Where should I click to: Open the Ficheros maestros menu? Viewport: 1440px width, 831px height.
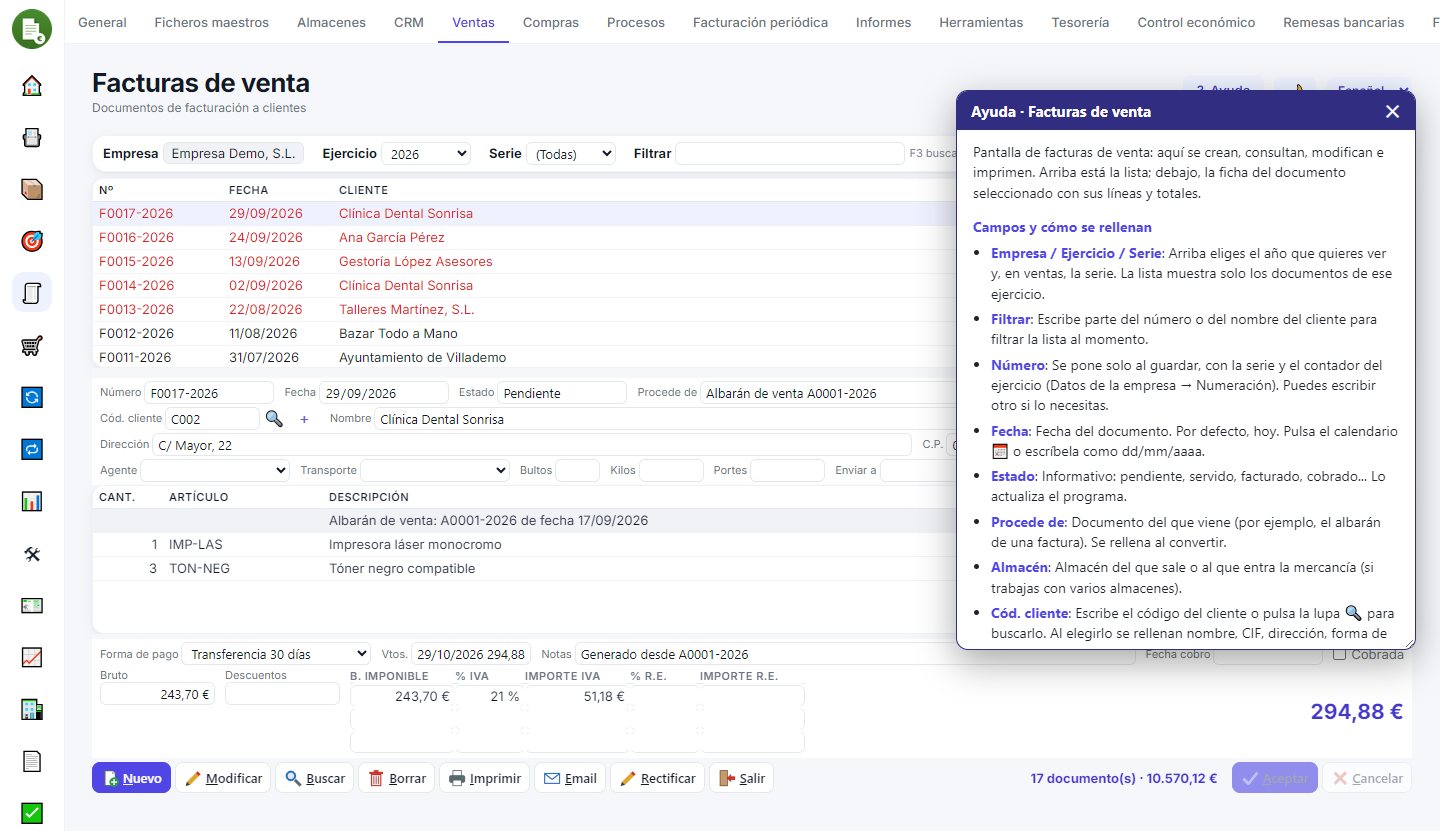211,22
